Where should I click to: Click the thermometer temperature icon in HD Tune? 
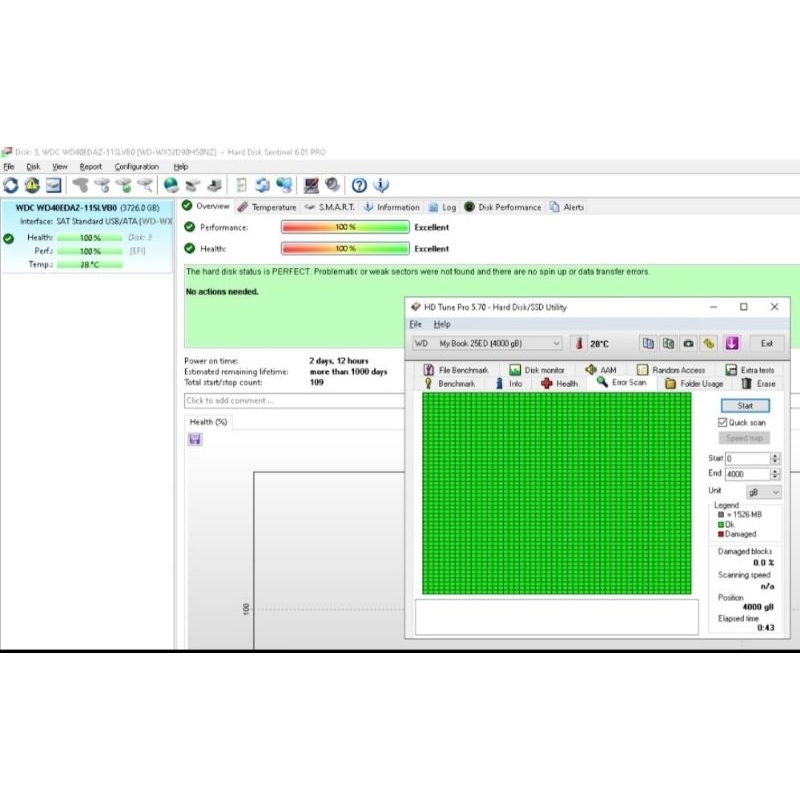[579, 343]
